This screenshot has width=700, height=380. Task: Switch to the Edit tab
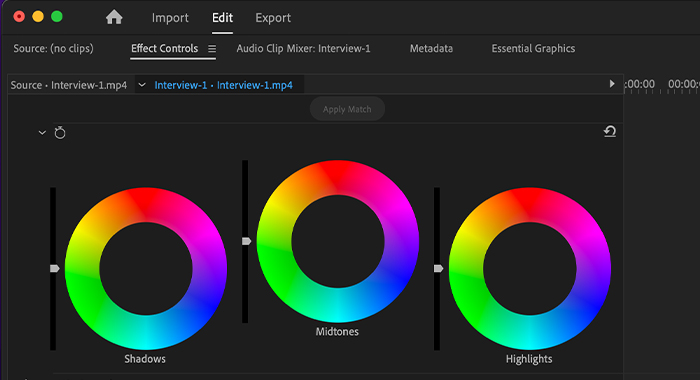click(222, 18)
